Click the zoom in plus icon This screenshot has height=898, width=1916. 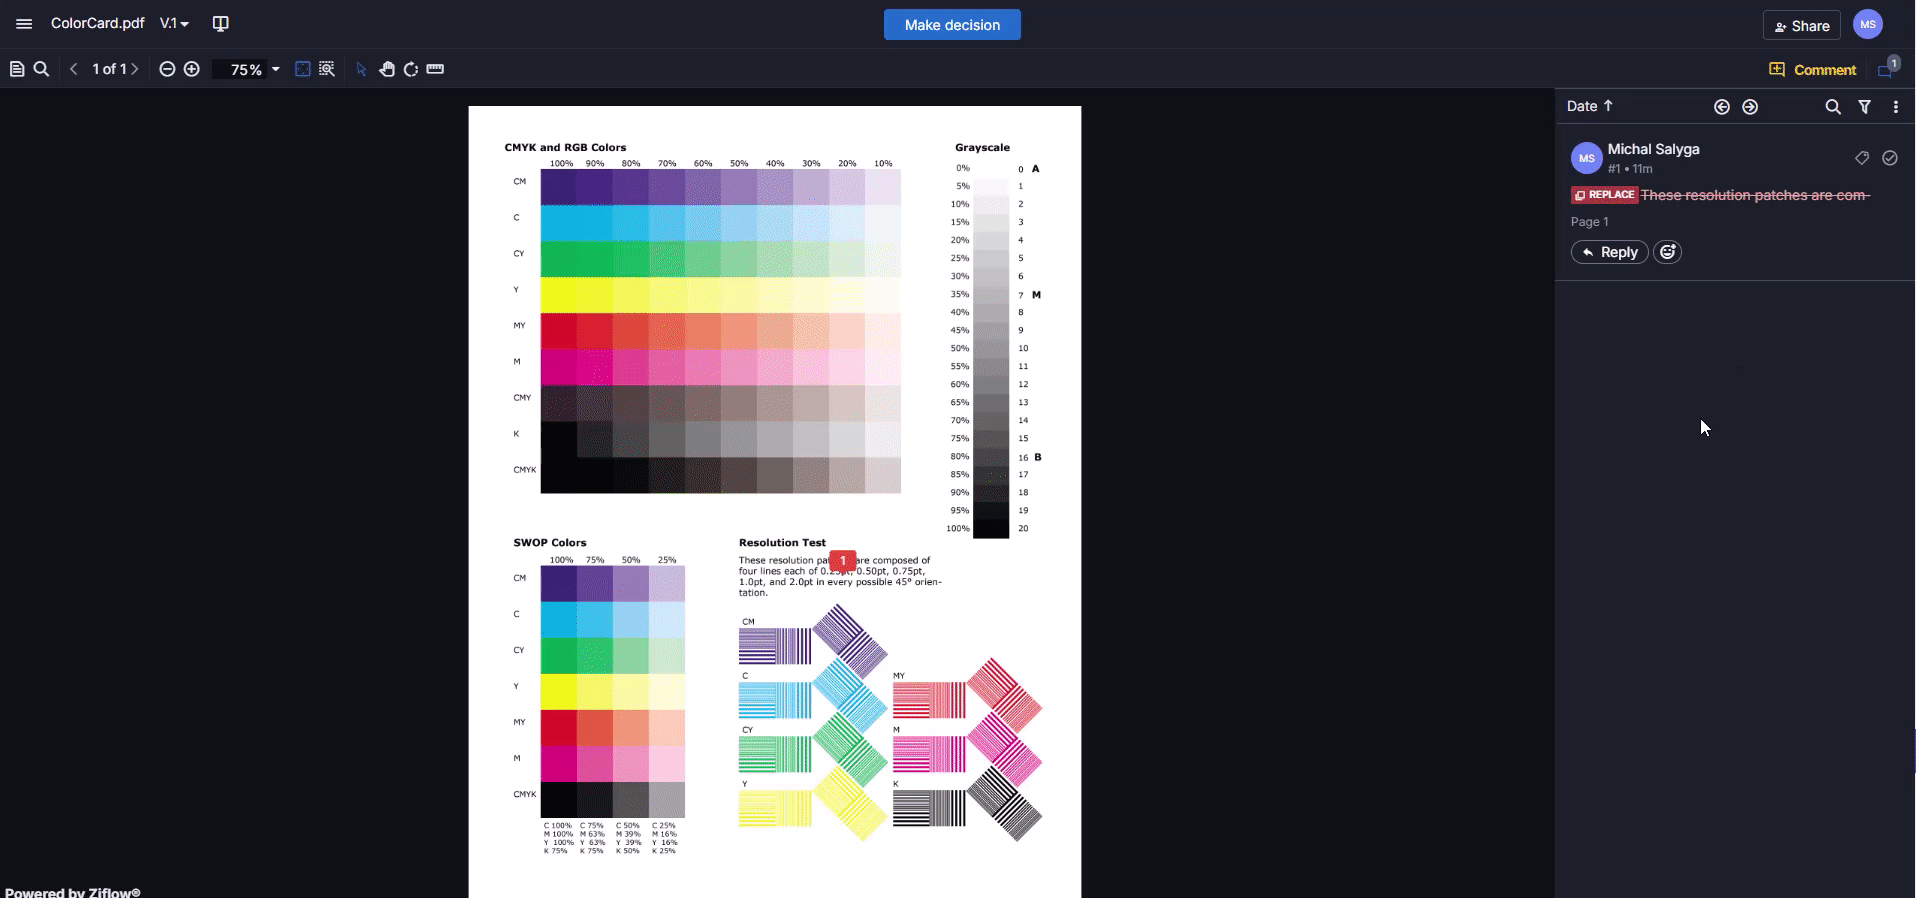pos(192,69)
